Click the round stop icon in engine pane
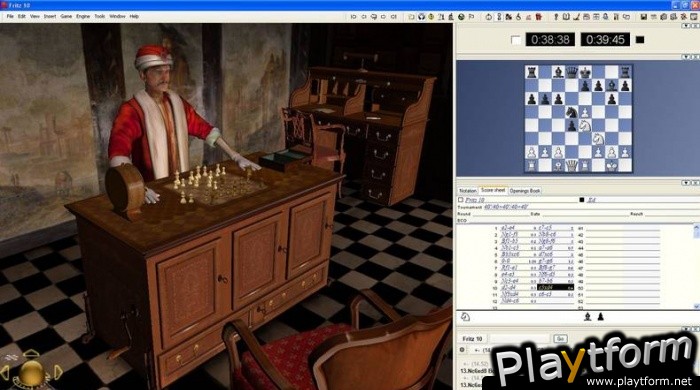This screenshot has width=700, height=390. [462, 350]
